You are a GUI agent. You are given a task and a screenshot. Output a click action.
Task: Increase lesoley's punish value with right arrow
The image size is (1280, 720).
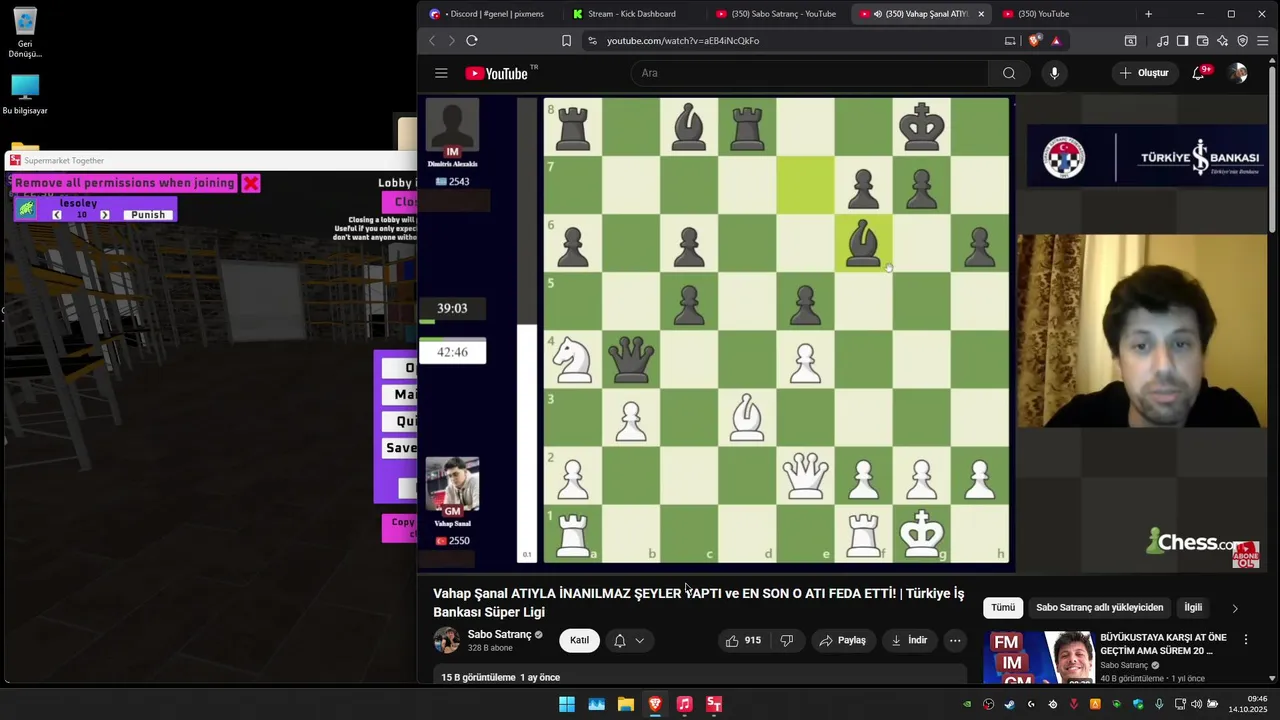tap(105, 215)
